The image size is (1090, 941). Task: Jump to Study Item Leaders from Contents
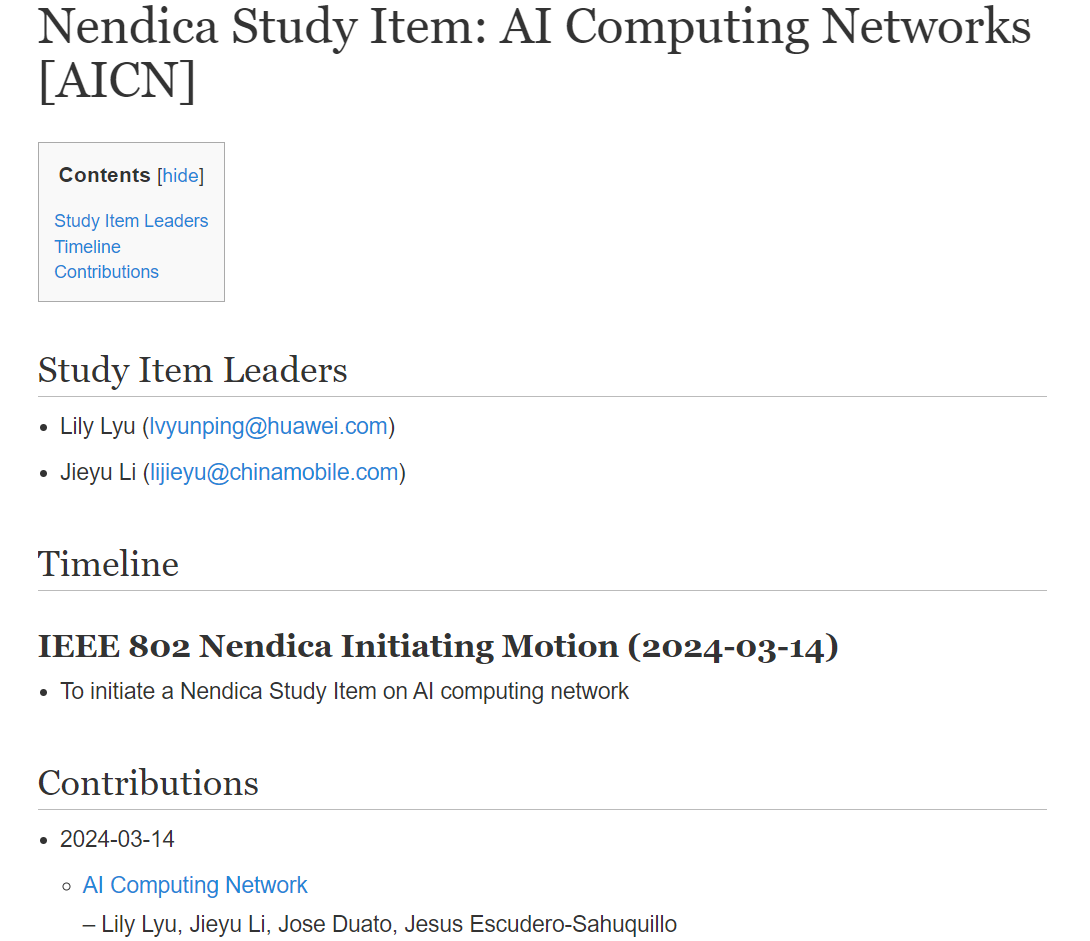point(131,221)
